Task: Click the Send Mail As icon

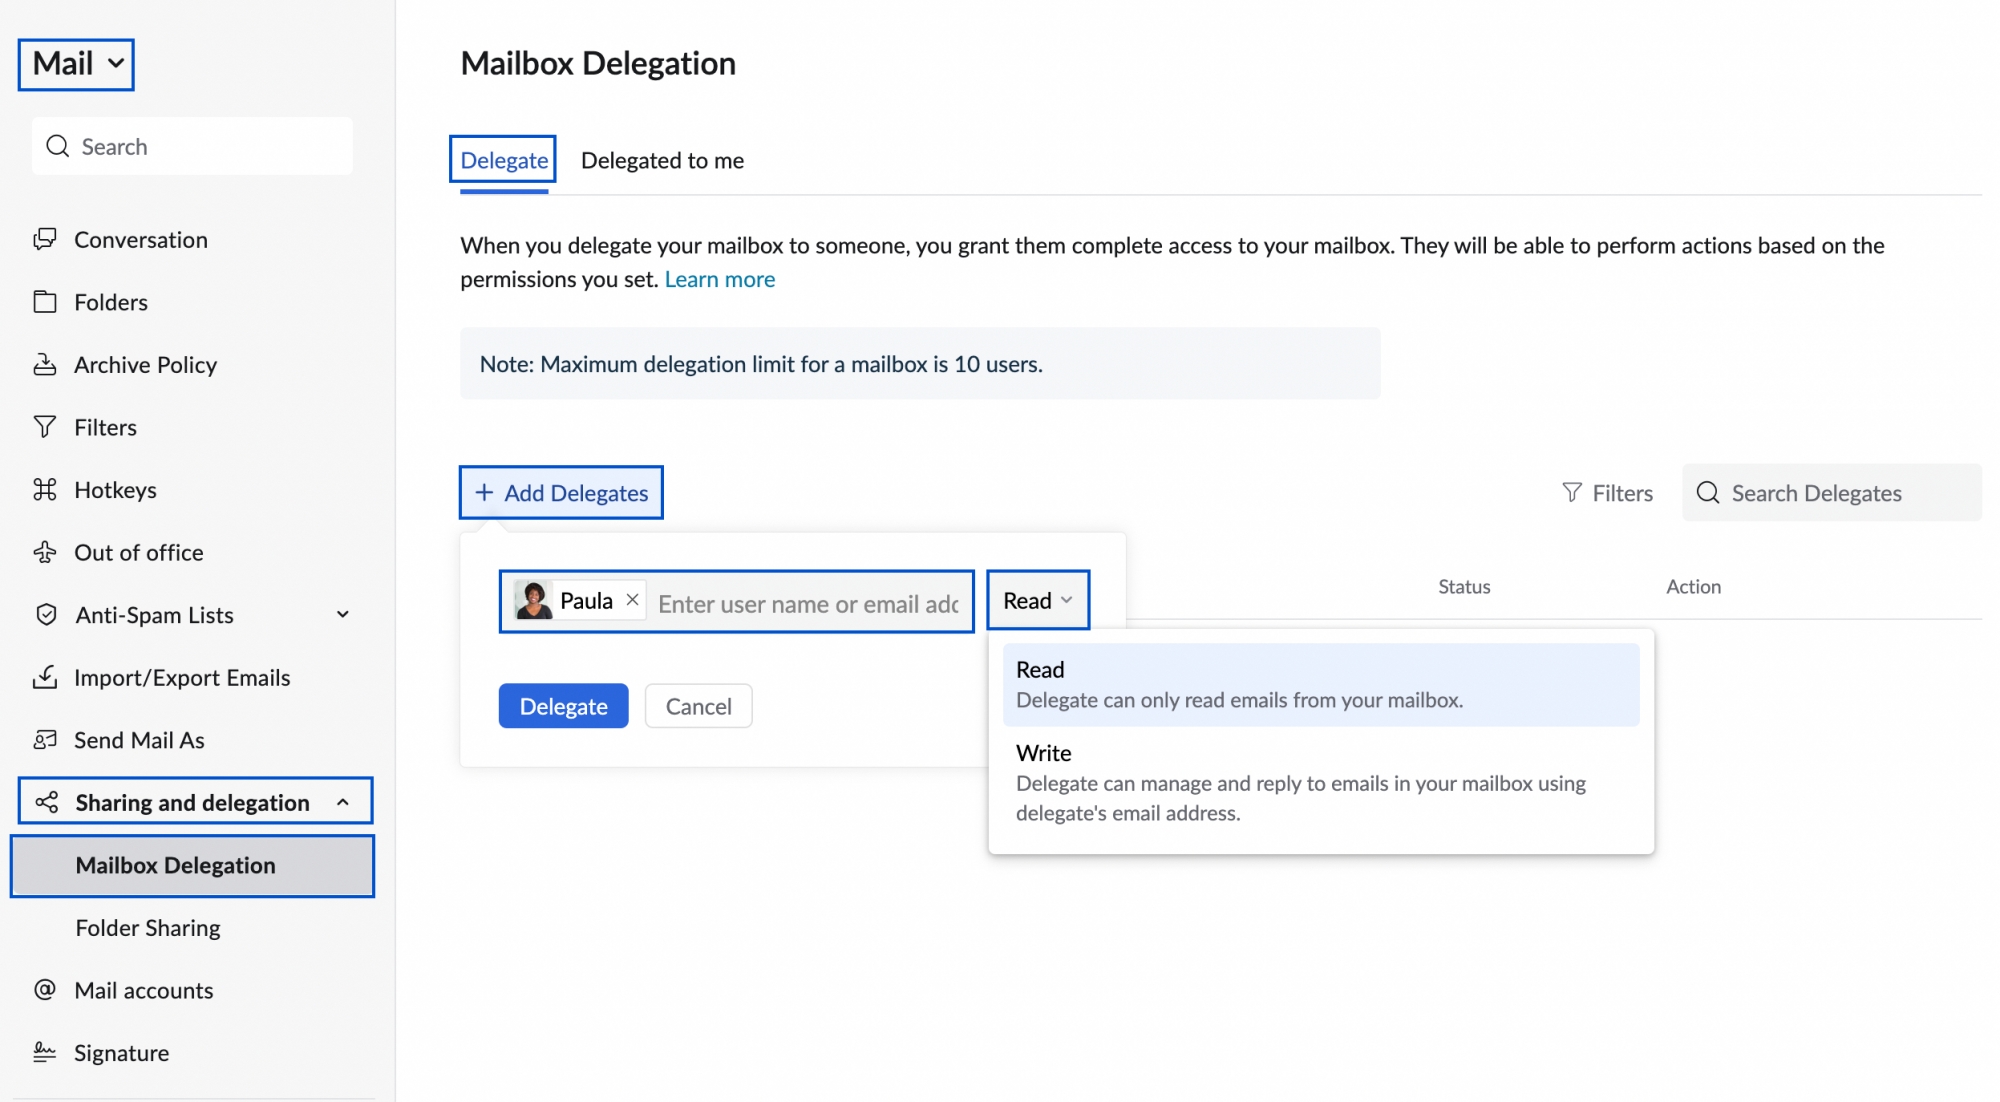Action: click(x=45, y=740)
